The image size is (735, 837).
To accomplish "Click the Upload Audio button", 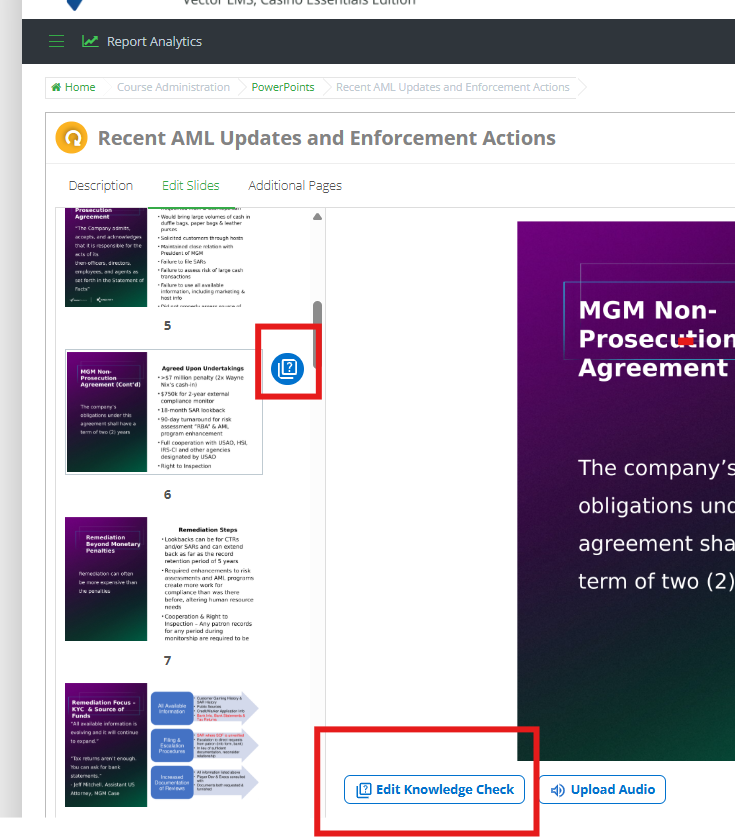I will click(x=602, y=789).
